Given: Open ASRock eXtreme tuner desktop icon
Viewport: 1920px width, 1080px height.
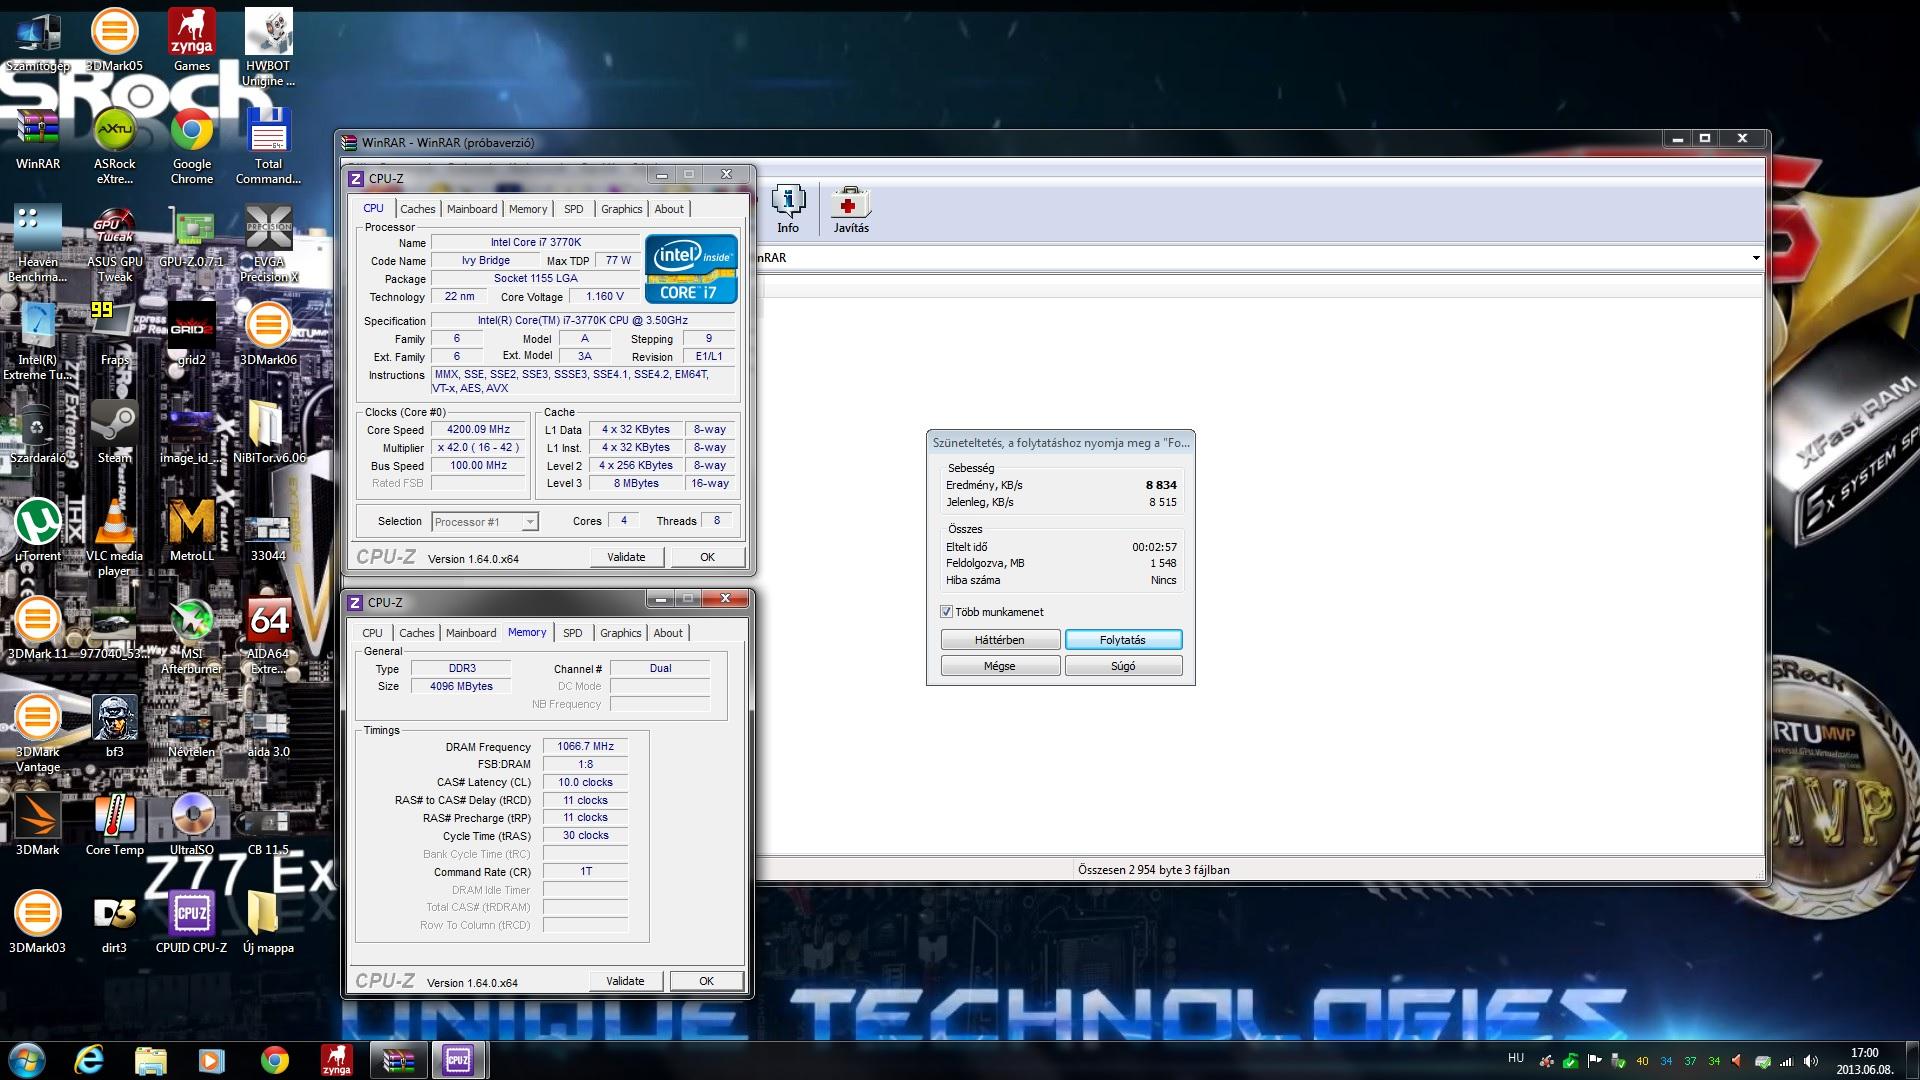Looking at the screenshot, I should click(x=114, y=146).
